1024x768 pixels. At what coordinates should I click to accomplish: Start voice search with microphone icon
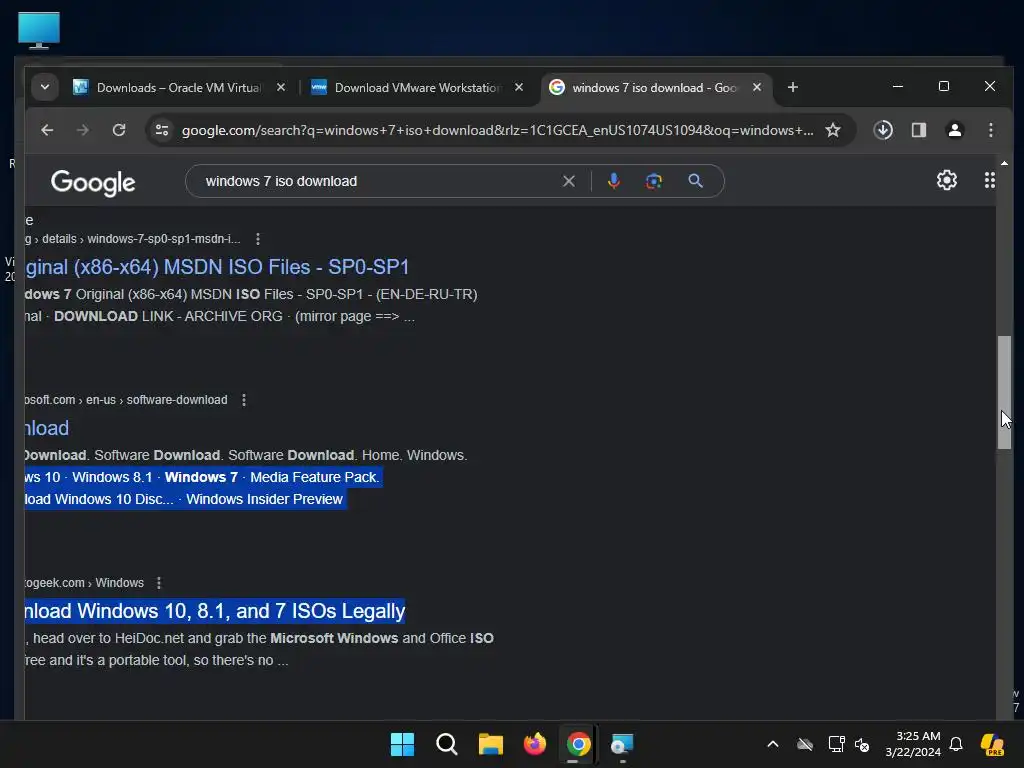click(x=613, y=181)
